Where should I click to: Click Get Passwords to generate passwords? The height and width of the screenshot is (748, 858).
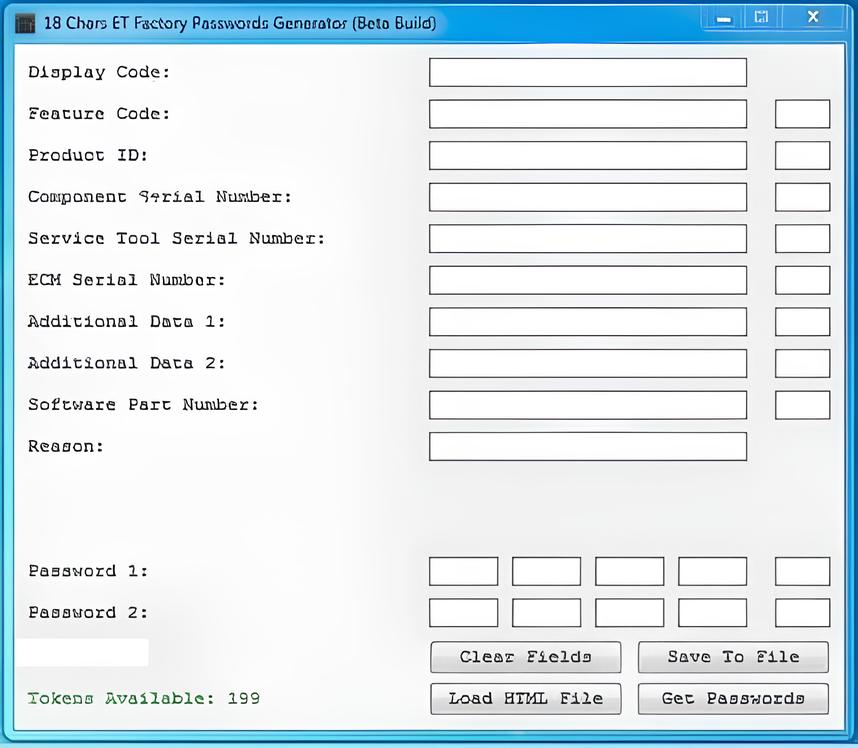click(733, 698)
